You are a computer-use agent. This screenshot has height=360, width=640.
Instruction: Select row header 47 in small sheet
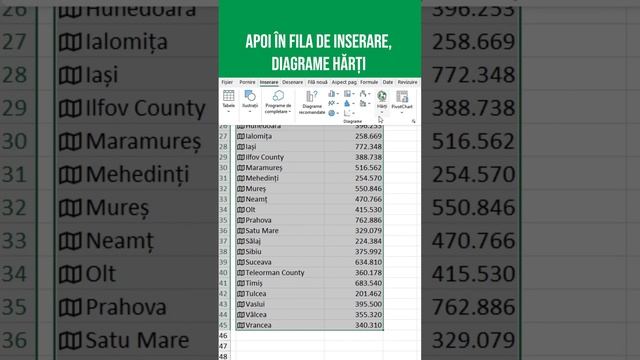pos(223,346)
